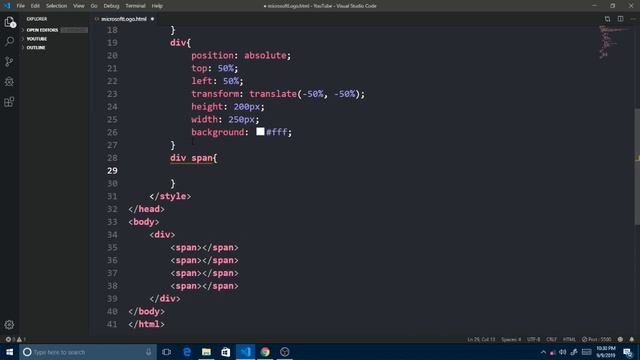Open the Go menu
The height and width of the screenshot is (360, 640).
(94, 6)
